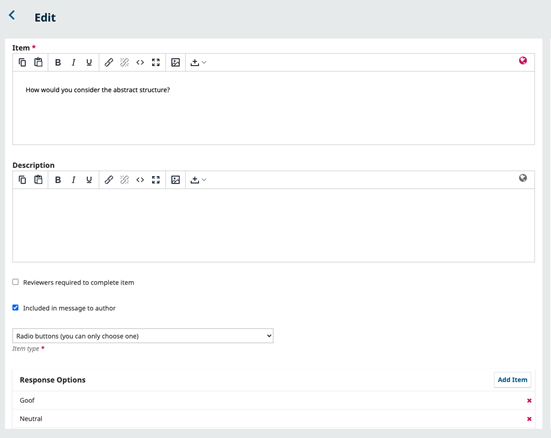Image resolution: width=551 pixels, height=438 pixels.
Task: Underline text in the Description editor
Action: pyautogui.click(x=89, y=180)
